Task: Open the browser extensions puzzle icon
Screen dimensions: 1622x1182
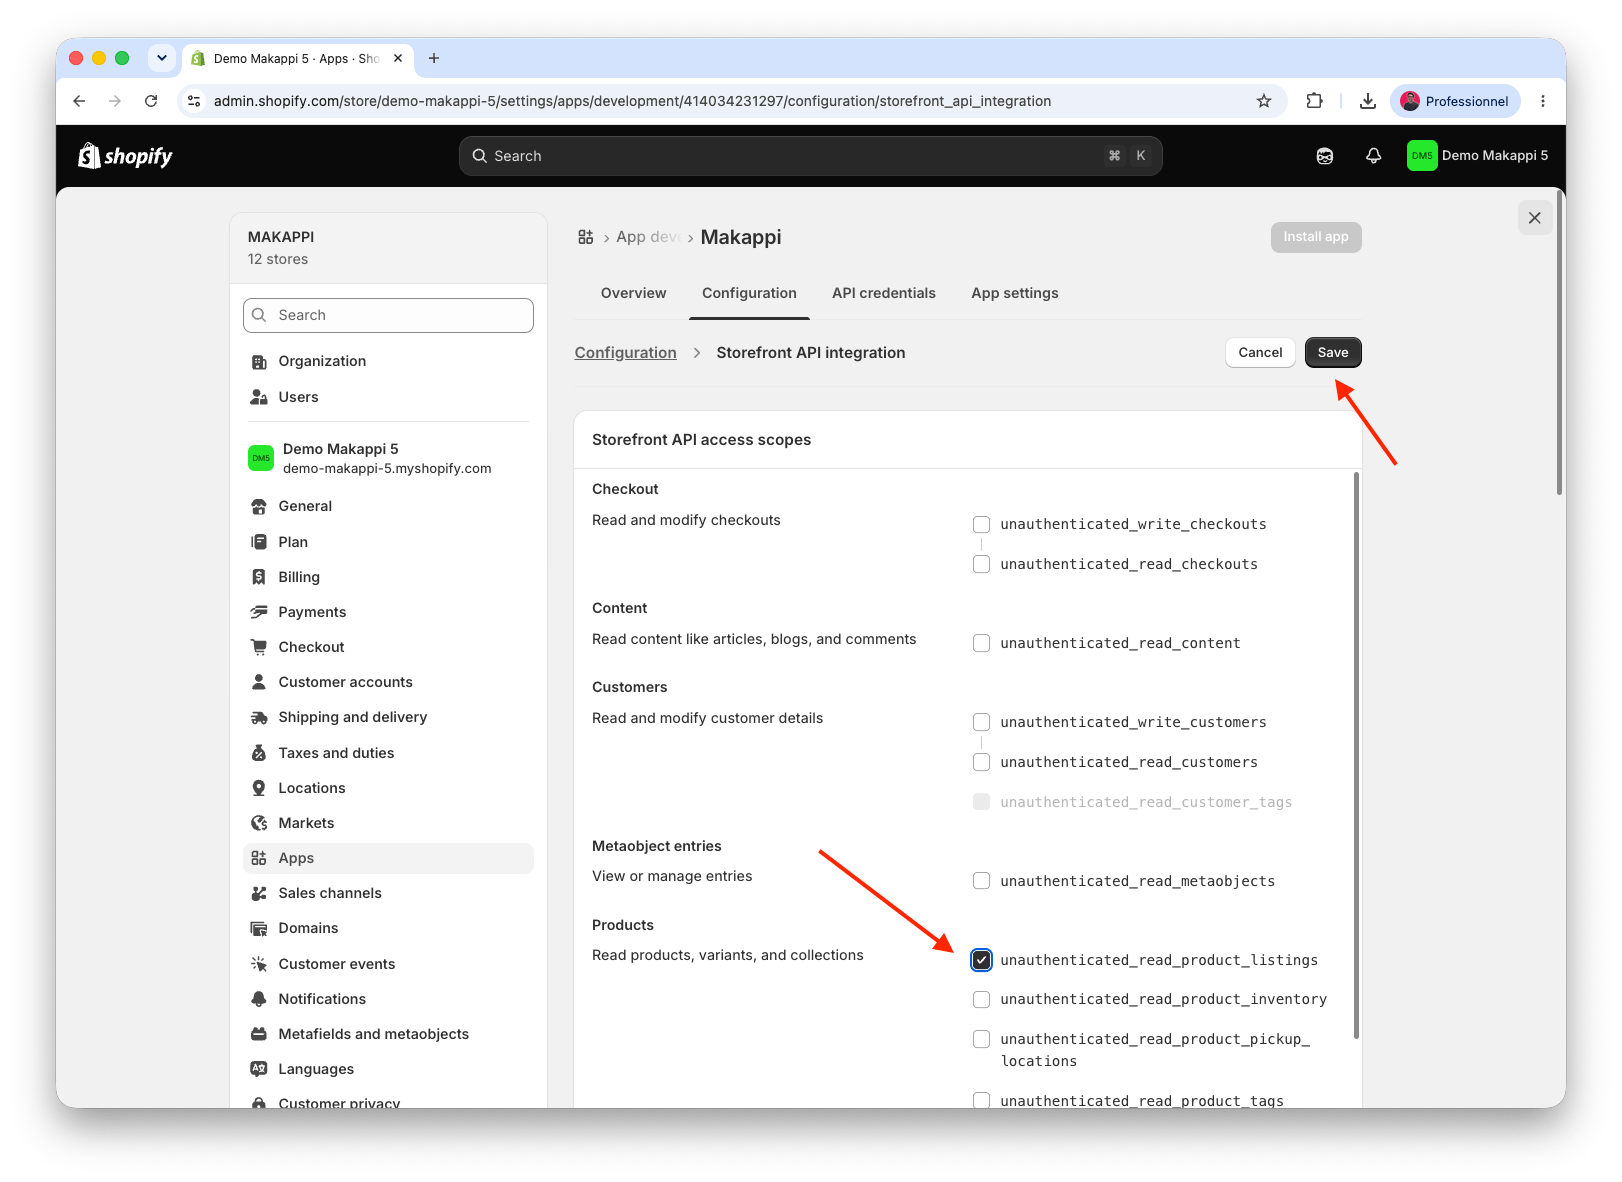Action: 1314,101
